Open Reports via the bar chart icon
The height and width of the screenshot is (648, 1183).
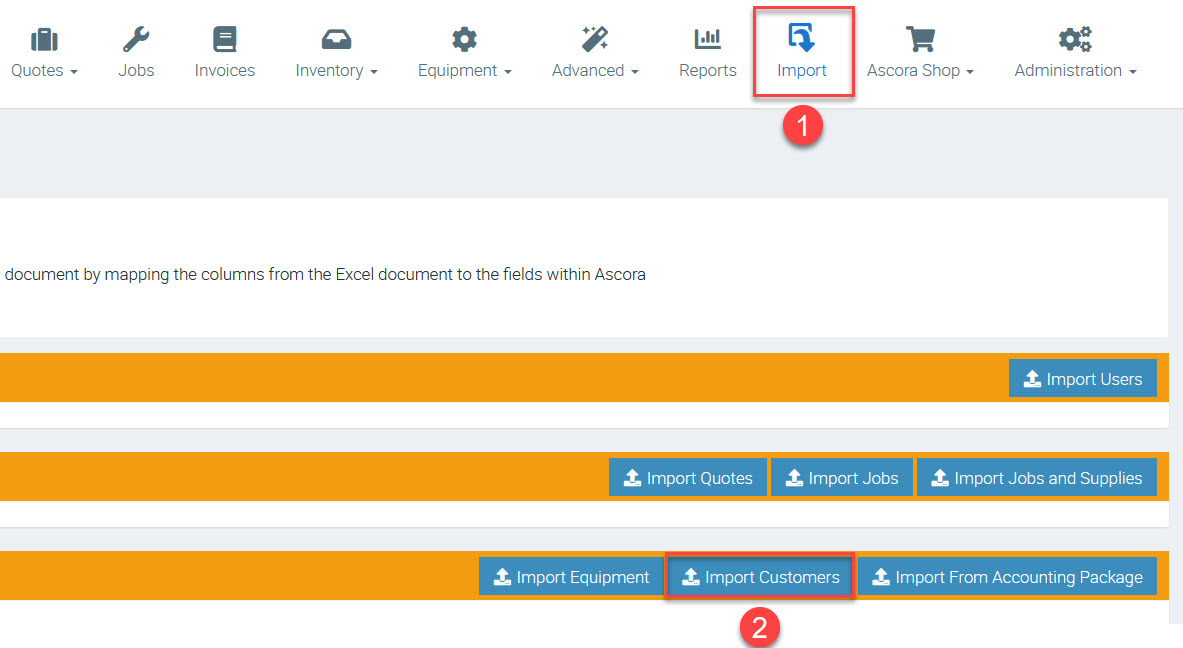[707, 40]
